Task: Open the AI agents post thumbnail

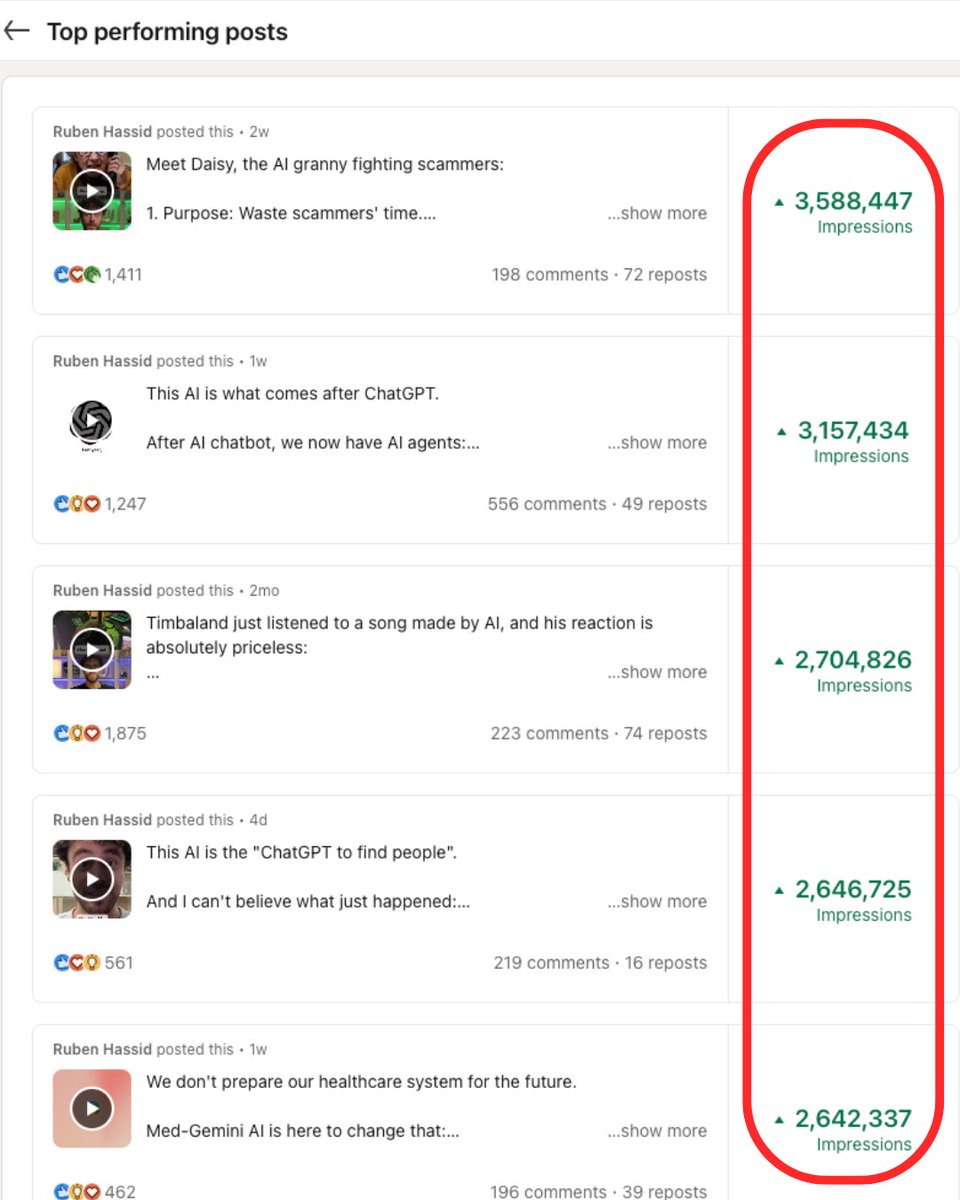Action: tap(92, 421)
